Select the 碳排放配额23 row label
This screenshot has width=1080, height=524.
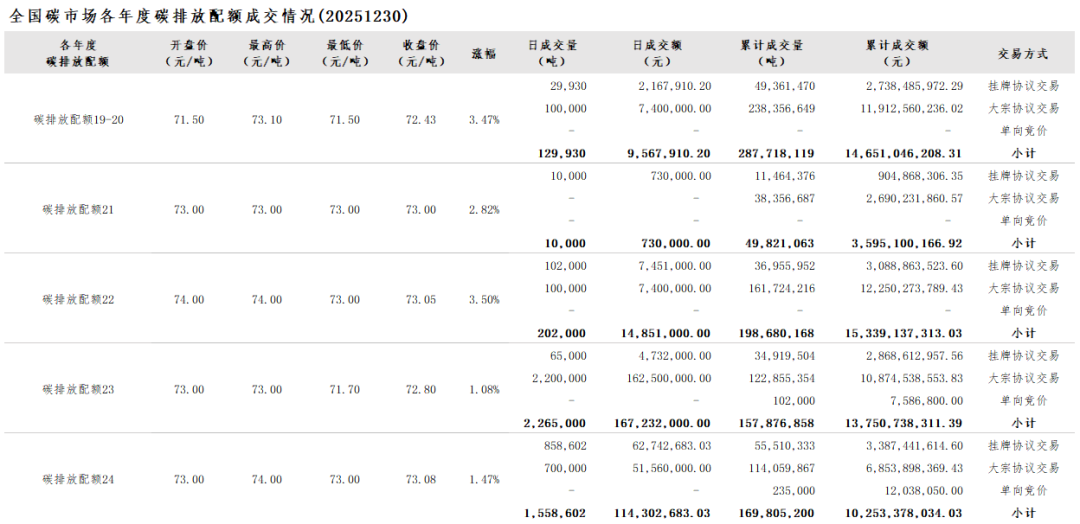pyautogui.click(x=79, y=390)
